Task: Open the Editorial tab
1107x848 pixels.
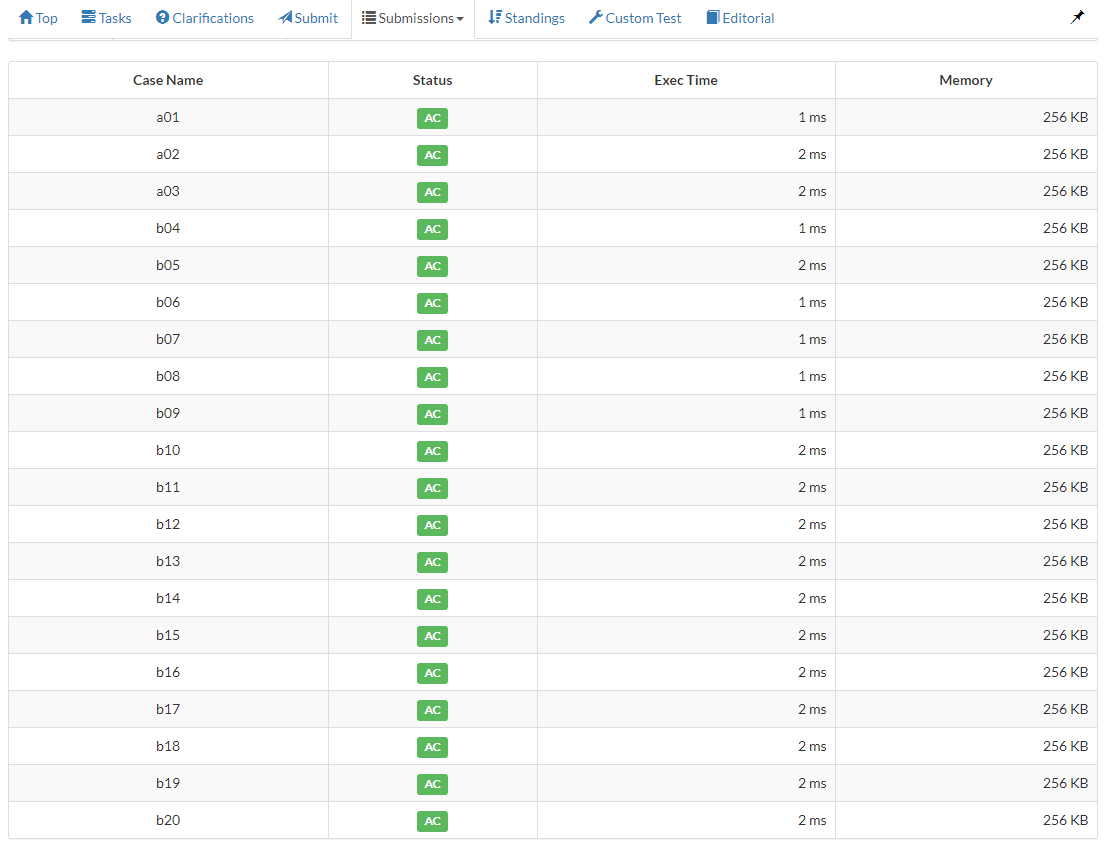Action: pos(741,18)
